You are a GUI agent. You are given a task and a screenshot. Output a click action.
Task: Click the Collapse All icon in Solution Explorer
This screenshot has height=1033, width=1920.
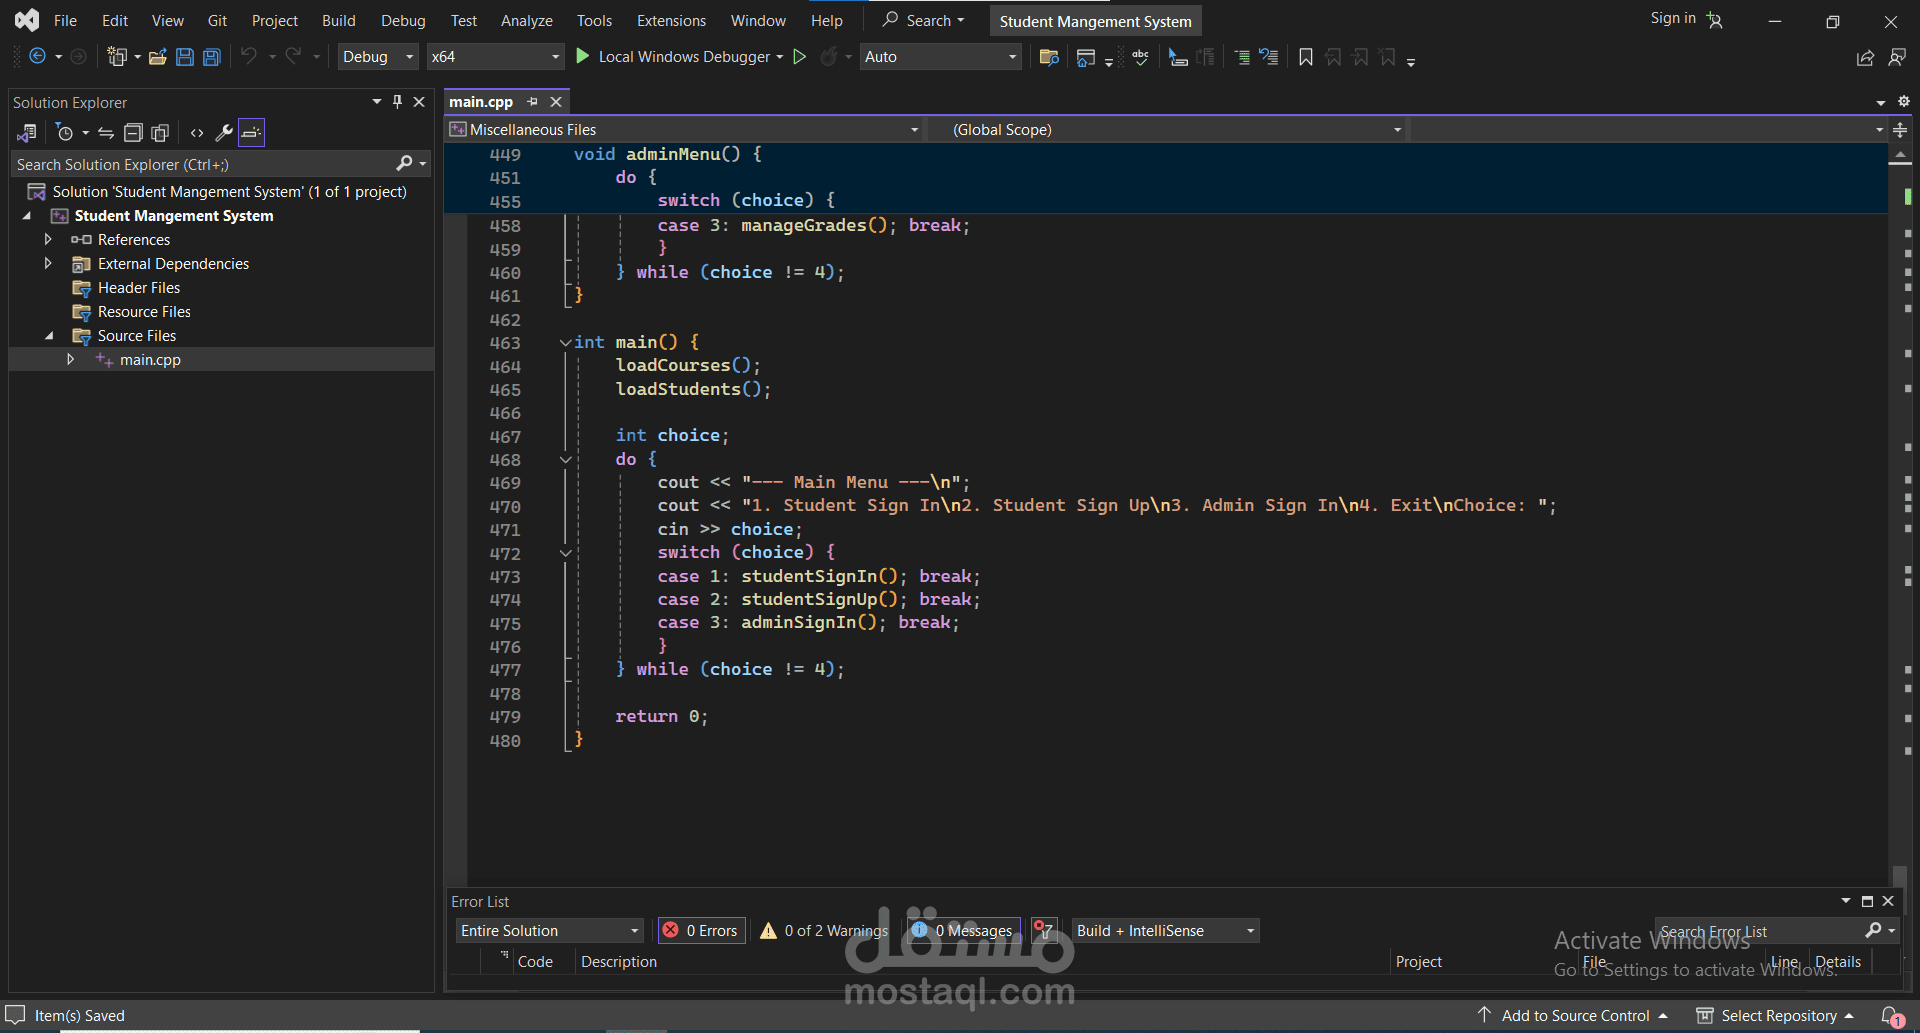(x=133, y=133)
